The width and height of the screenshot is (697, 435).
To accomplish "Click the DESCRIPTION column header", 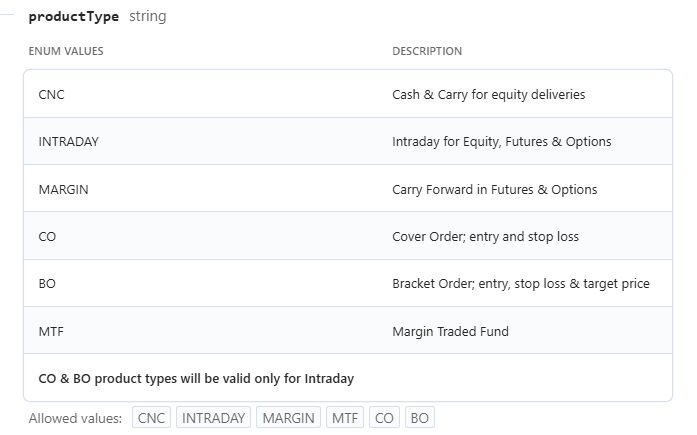I will tap(427, 51).
